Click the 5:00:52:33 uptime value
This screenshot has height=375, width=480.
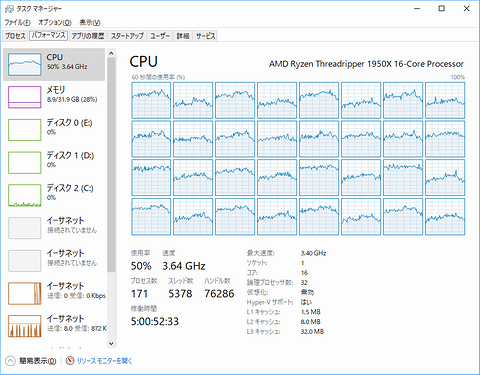click(155, 321)
